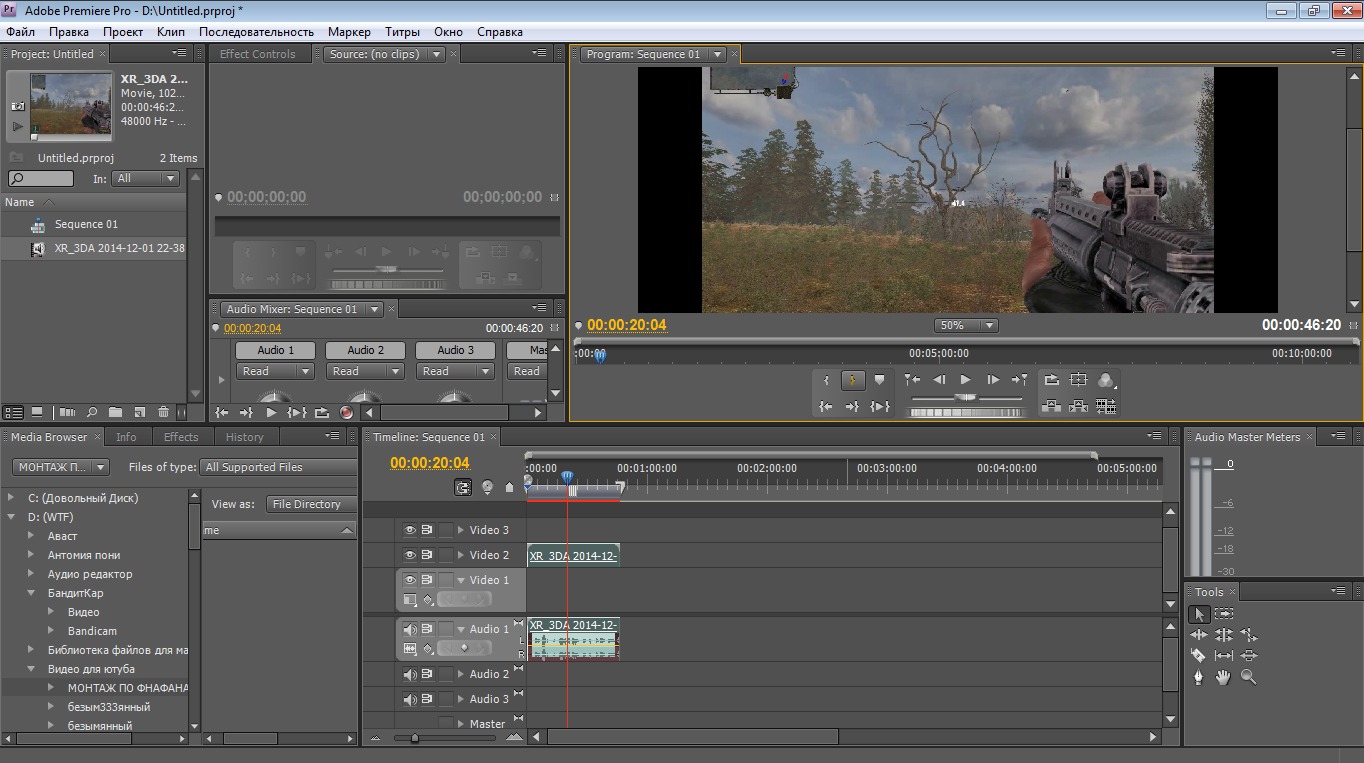Set In point in Program monitor
This screenshot has width=1364, height=763.
(826, 380)
